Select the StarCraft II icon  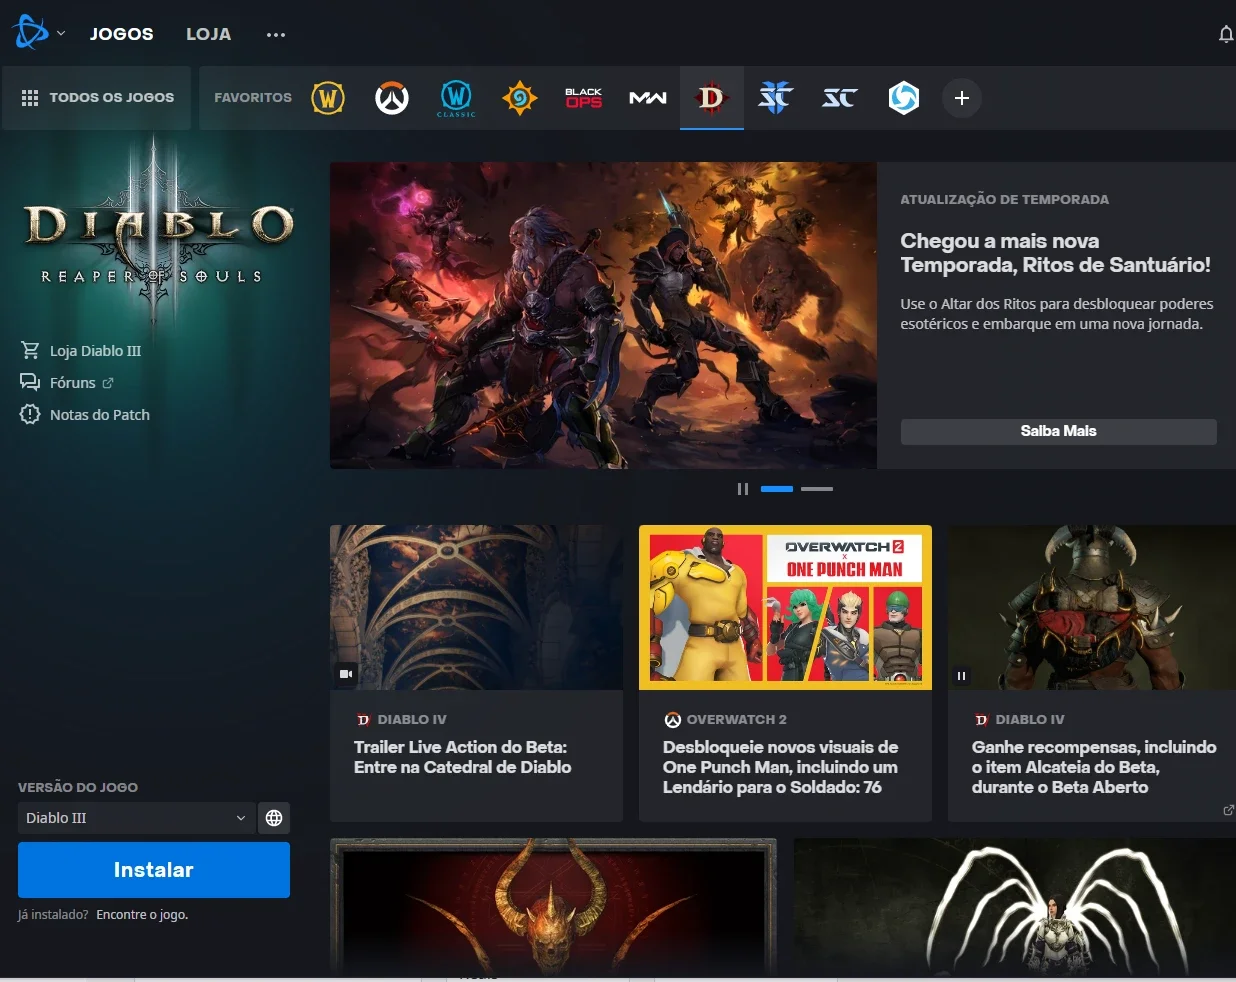pyautogui.click(x=776, y=98)
